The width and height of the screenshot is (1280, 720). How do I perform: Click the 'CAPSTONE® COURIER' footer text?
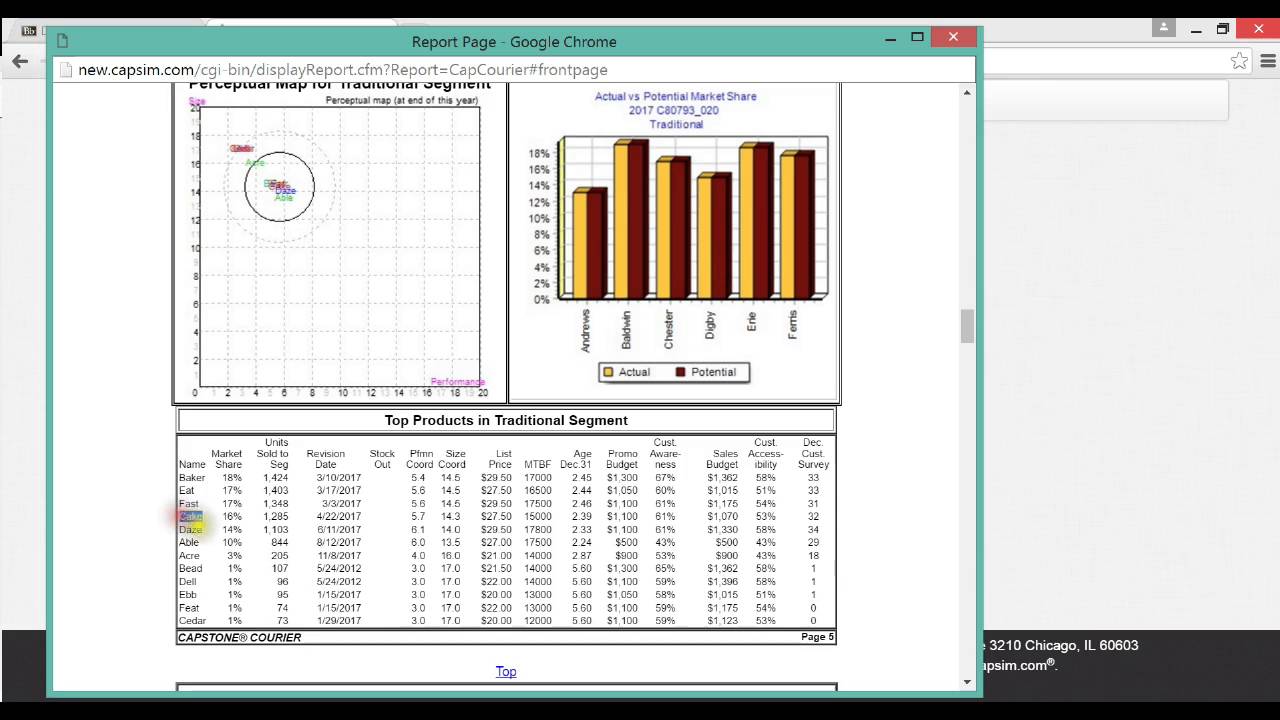pyautogui.click(x=240, y=638)
